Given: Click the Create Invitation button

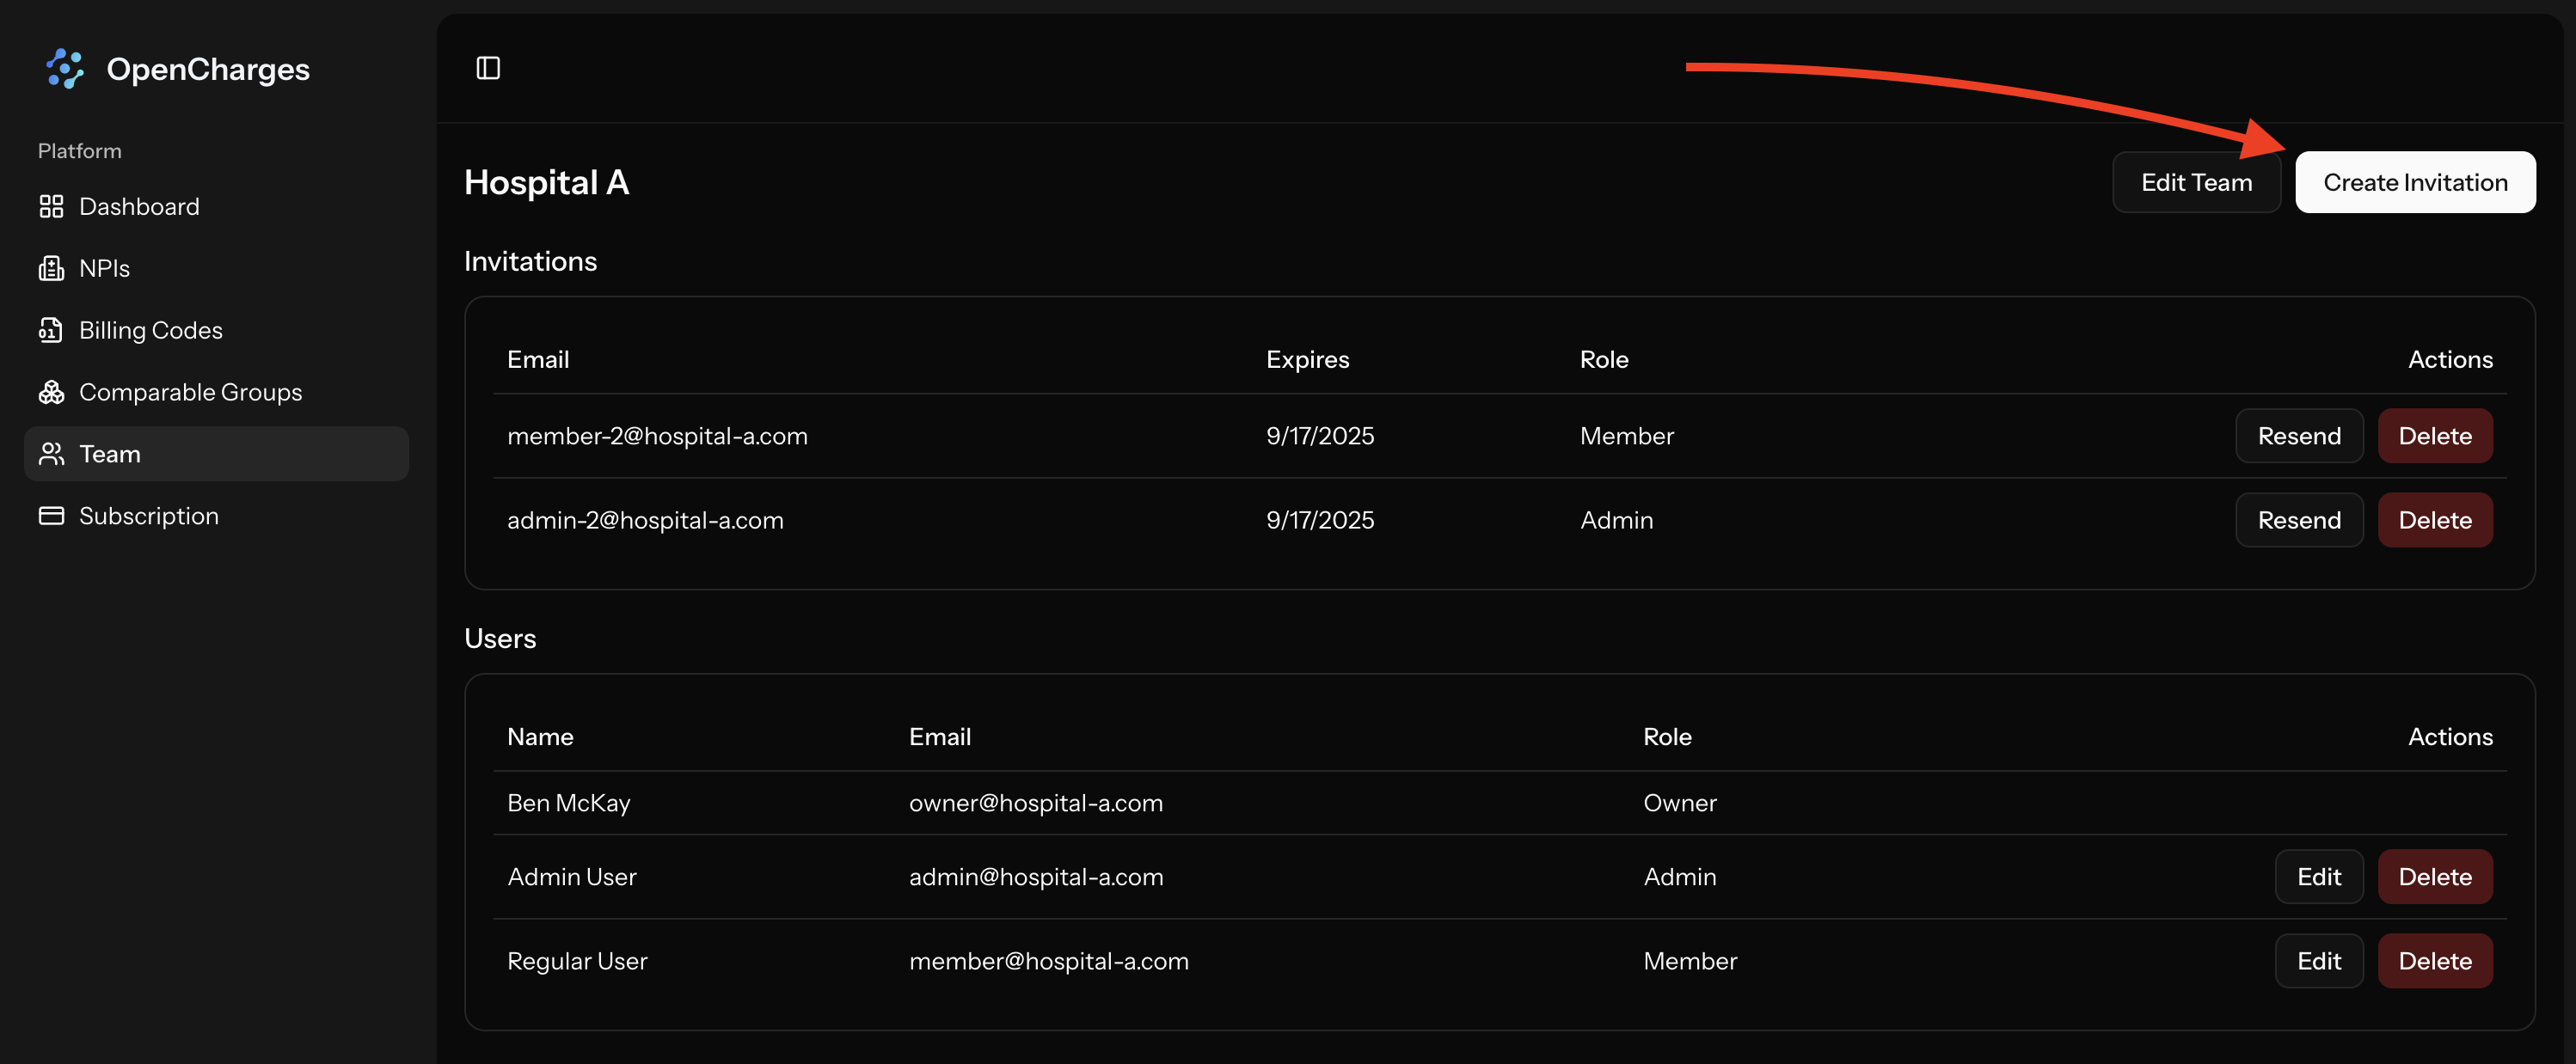Looking at the screenshot, I should [x=2415, y=182].
